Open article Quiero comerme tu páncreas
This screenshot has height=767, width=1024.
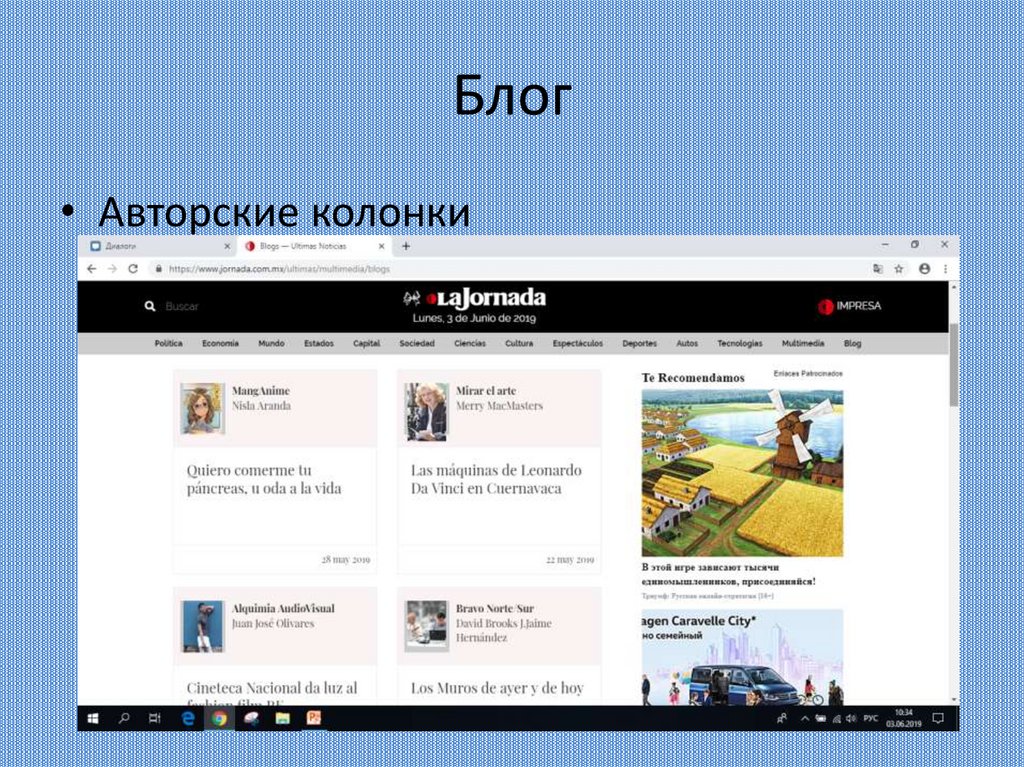pos(264,479)
